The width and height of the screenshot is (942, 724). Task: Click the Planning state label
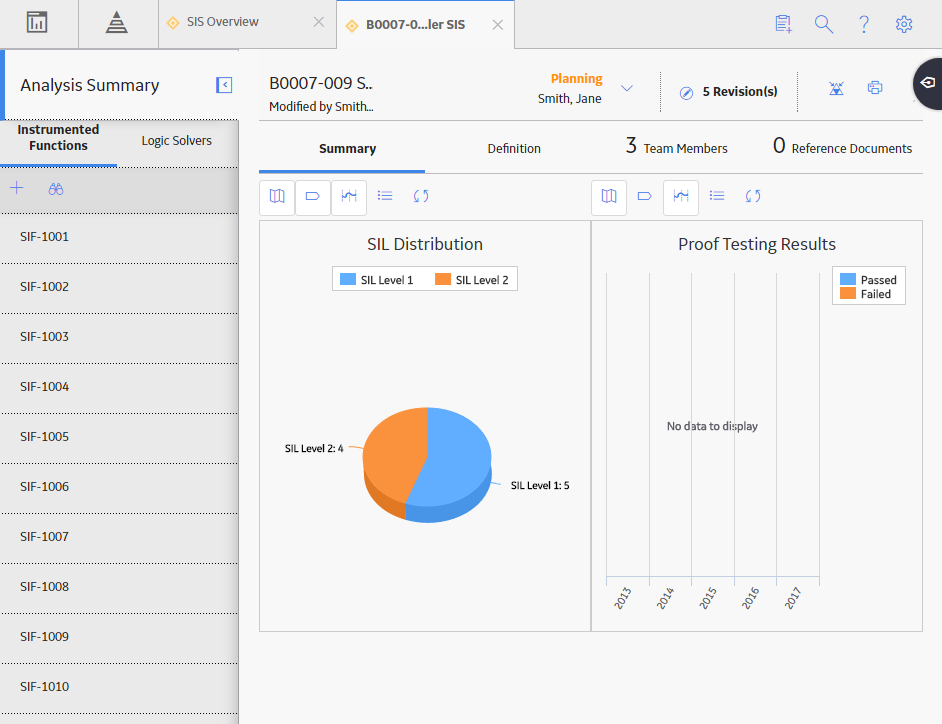coord(576,79)
